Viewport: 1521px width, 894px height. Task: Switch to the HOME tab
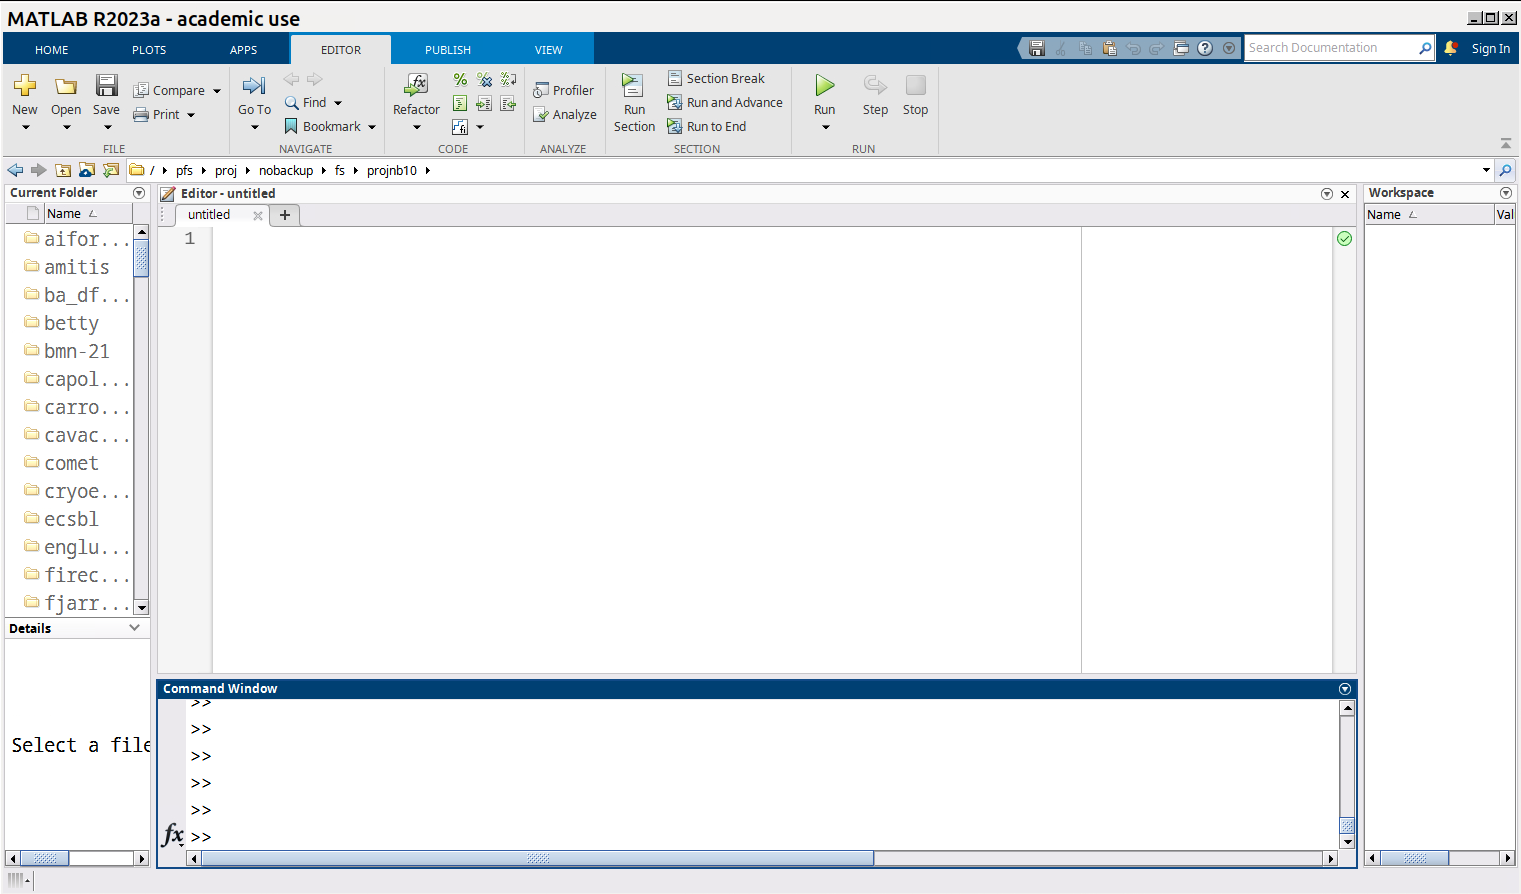pos(52,49)
